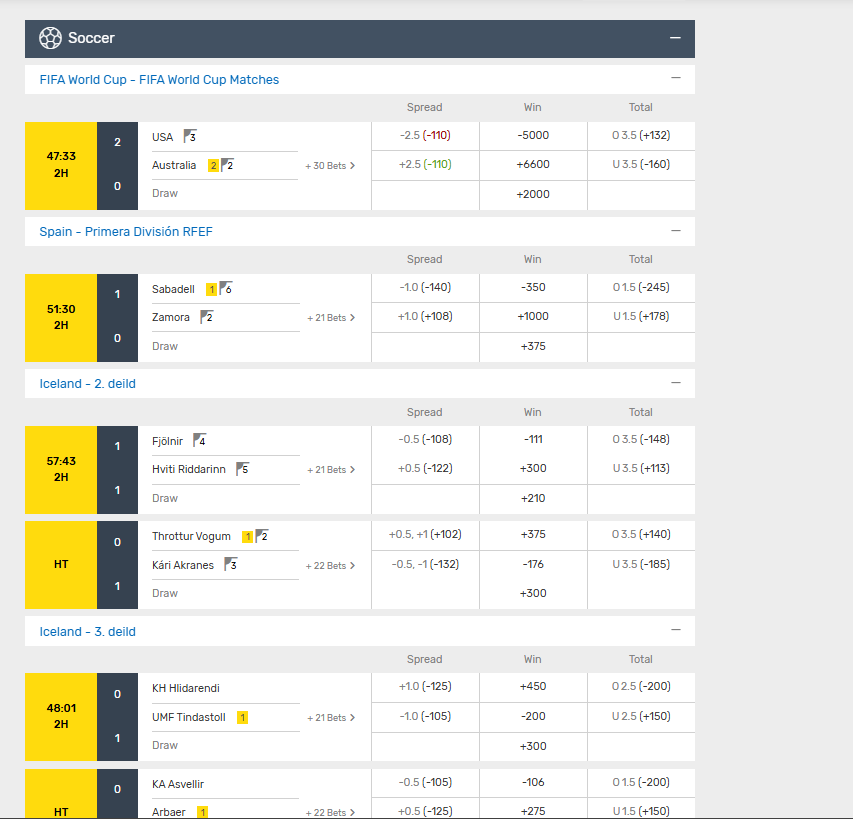Click USA corner flag icon

click(x=190, y=136)
